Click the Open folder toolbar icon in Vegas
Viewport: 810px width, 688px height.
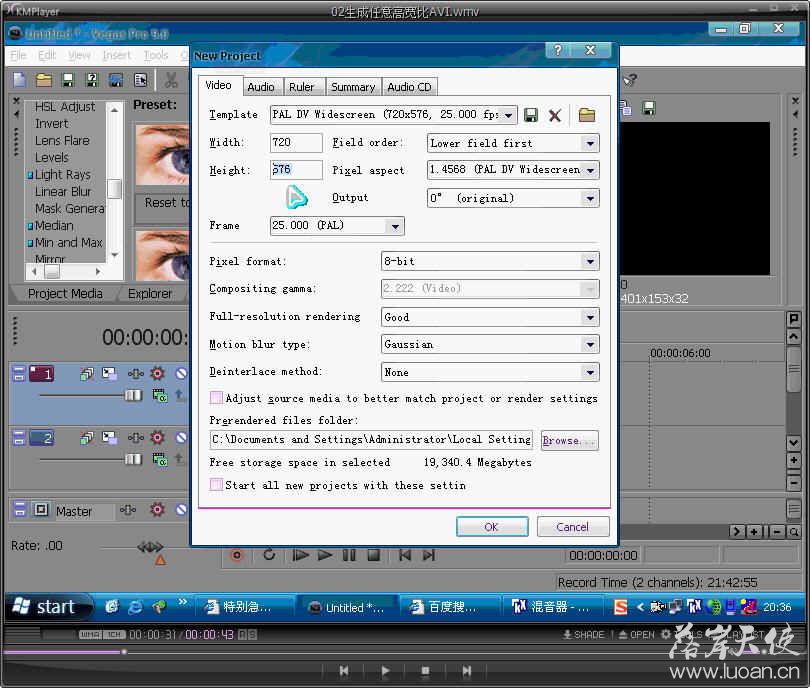[43, 80]
